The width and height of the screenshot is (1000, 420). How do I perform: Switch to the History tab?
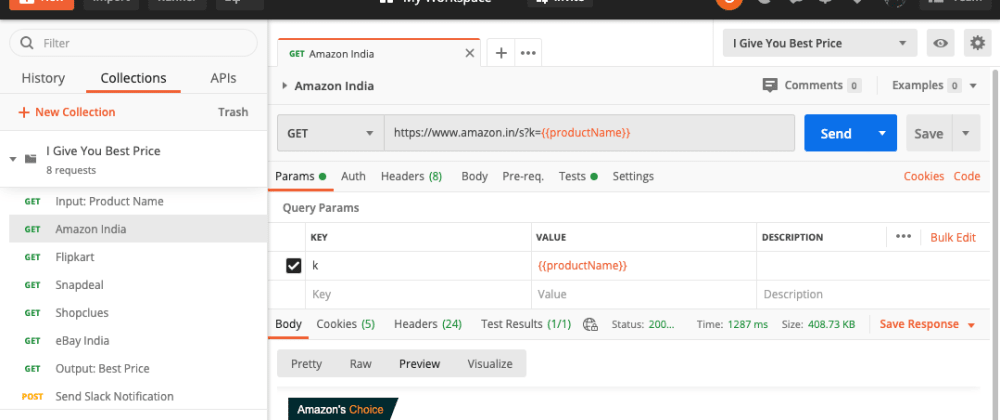coord(43,78)
